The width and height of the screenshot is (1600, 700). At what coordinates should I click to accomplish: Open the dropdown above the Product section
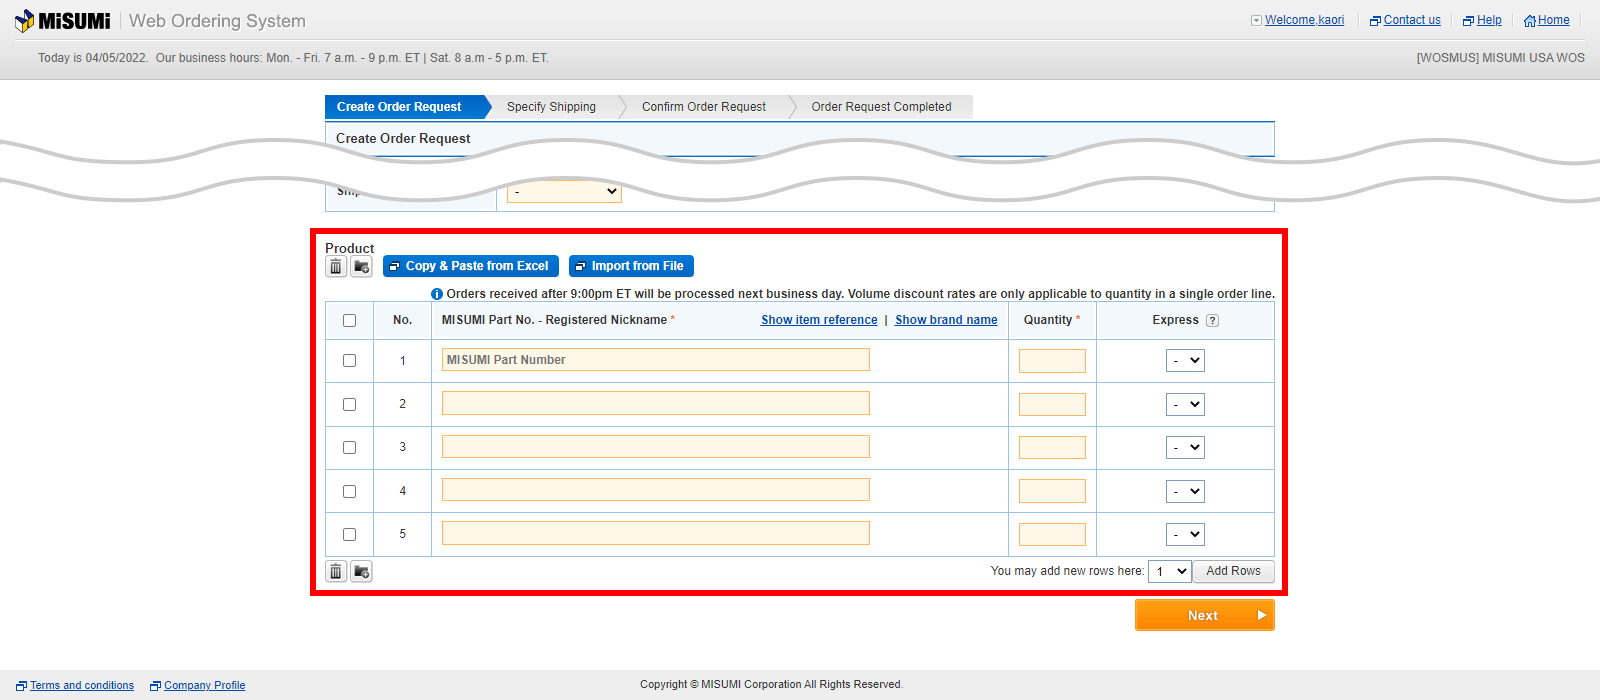click(564, 191)
